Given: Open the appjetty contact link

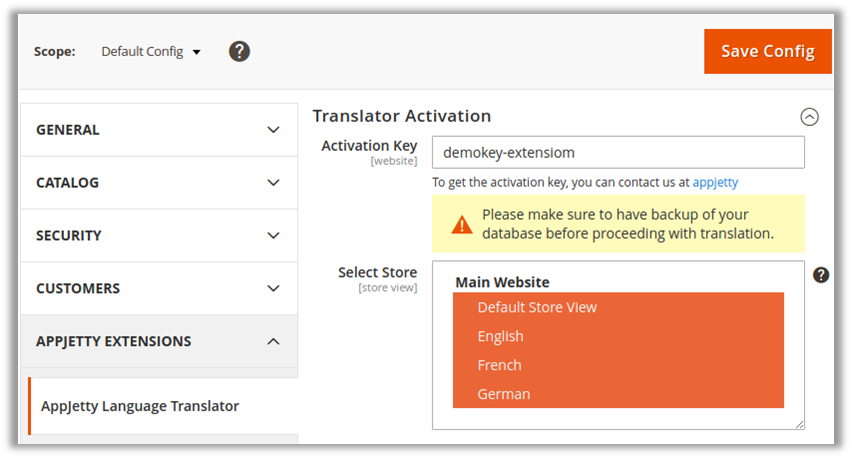Looking at the screenshot, I should pos(715,182).
